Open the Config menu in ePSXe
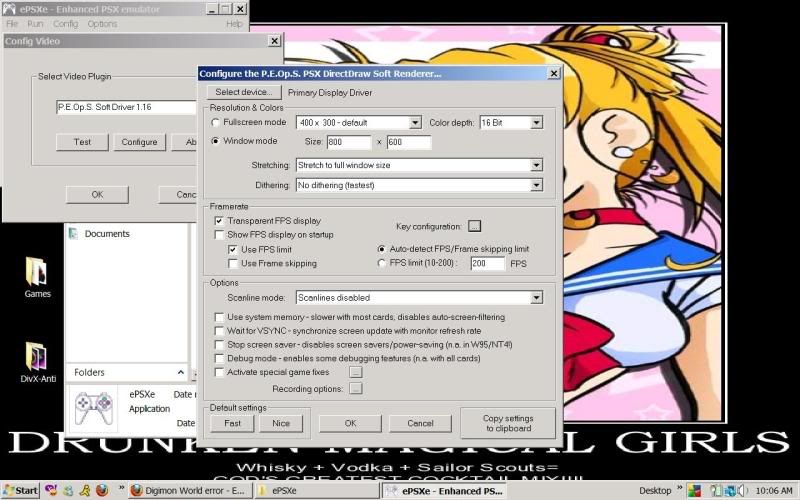800x500 pixels. click(x=66, y=24)
